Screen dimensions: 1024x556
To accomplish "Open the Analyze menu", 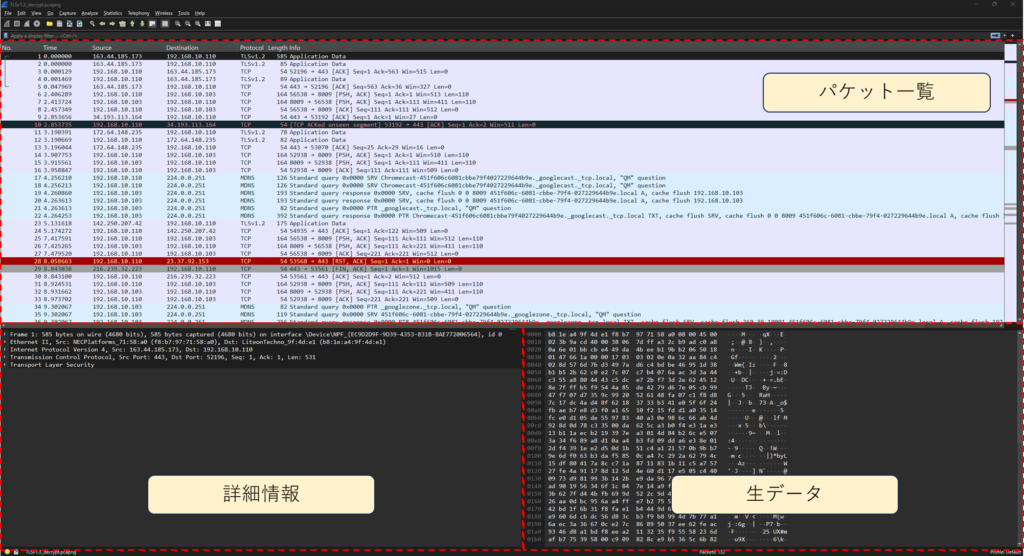I will pyautogui.click(x=90, y=13).
